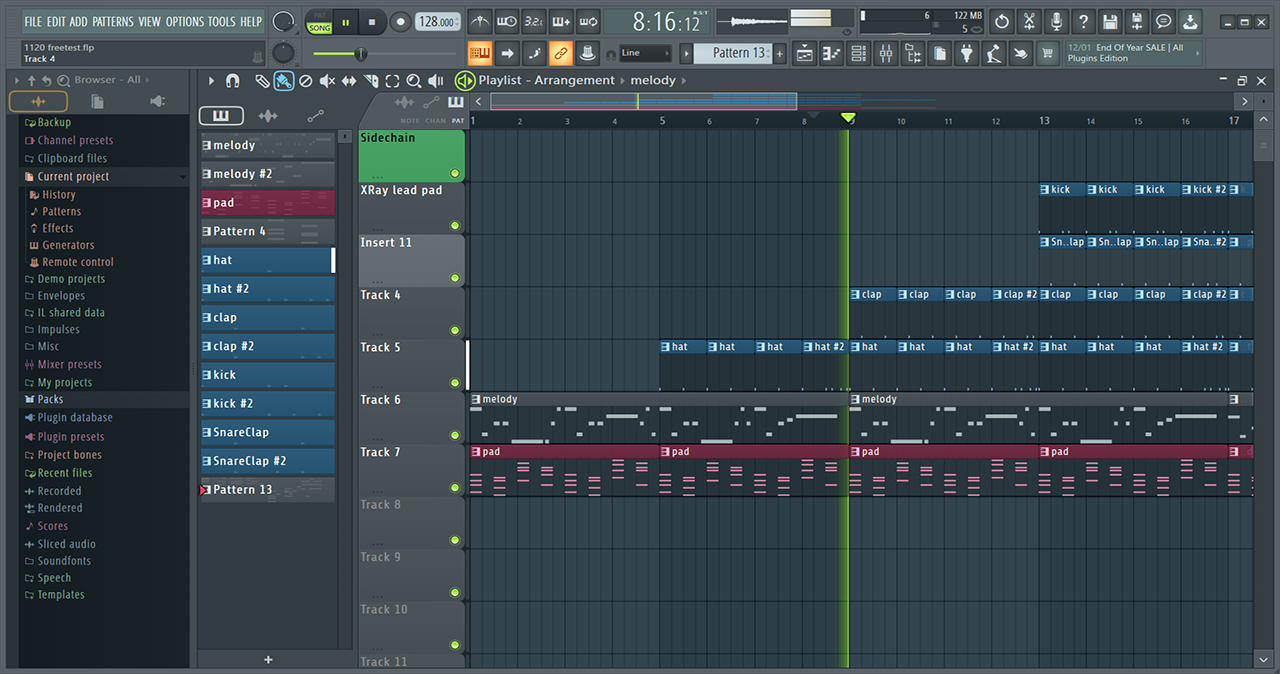Open the playlist options menu arrow
The image size is (1280, 674).
211,81
